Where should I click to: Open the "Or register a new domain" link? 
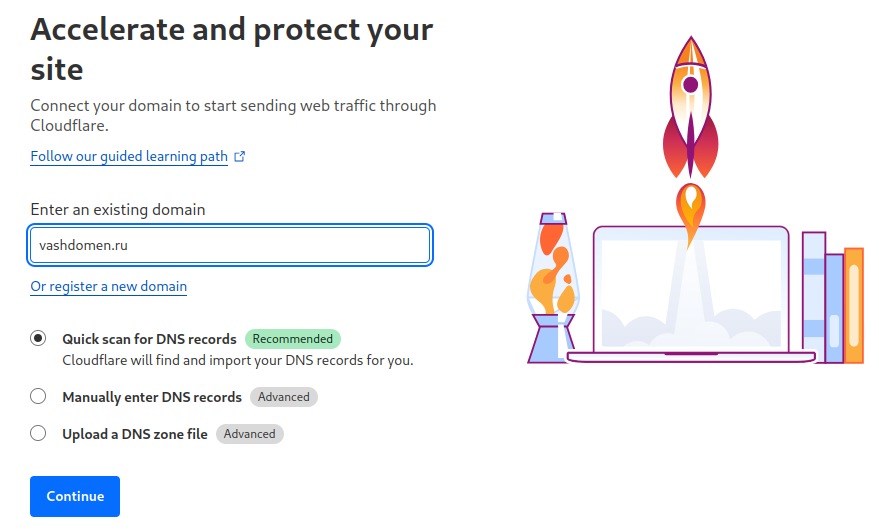pos(108,287)
